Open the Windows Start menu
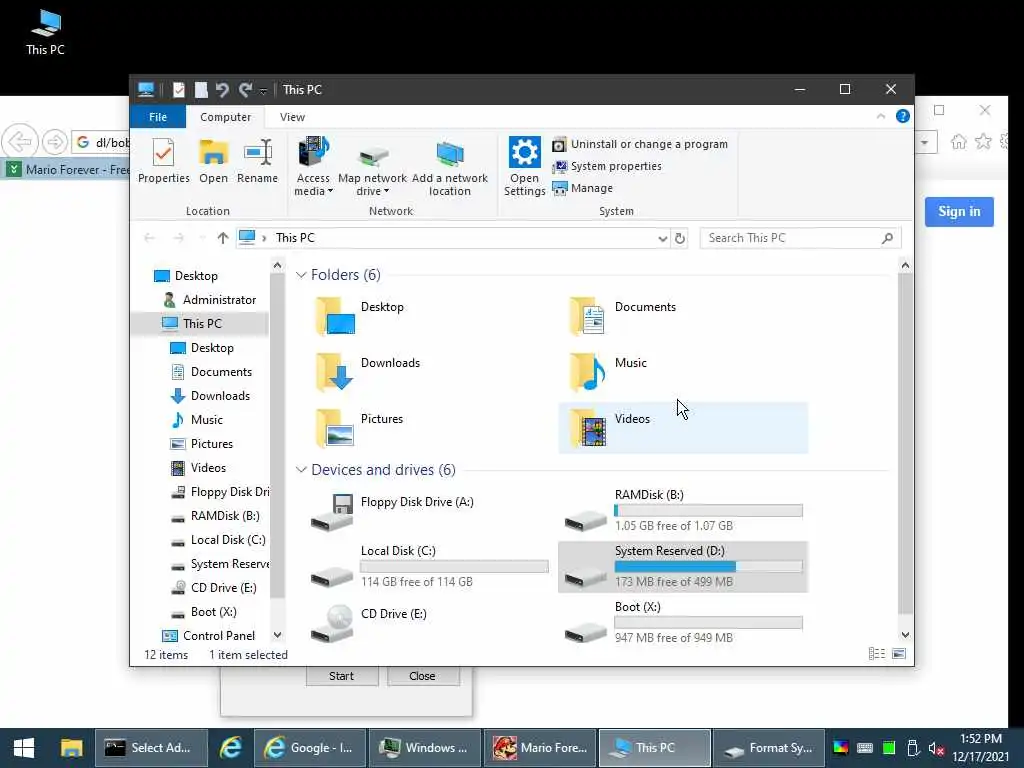Viewport: 1024px width, 768px height. 24,748
